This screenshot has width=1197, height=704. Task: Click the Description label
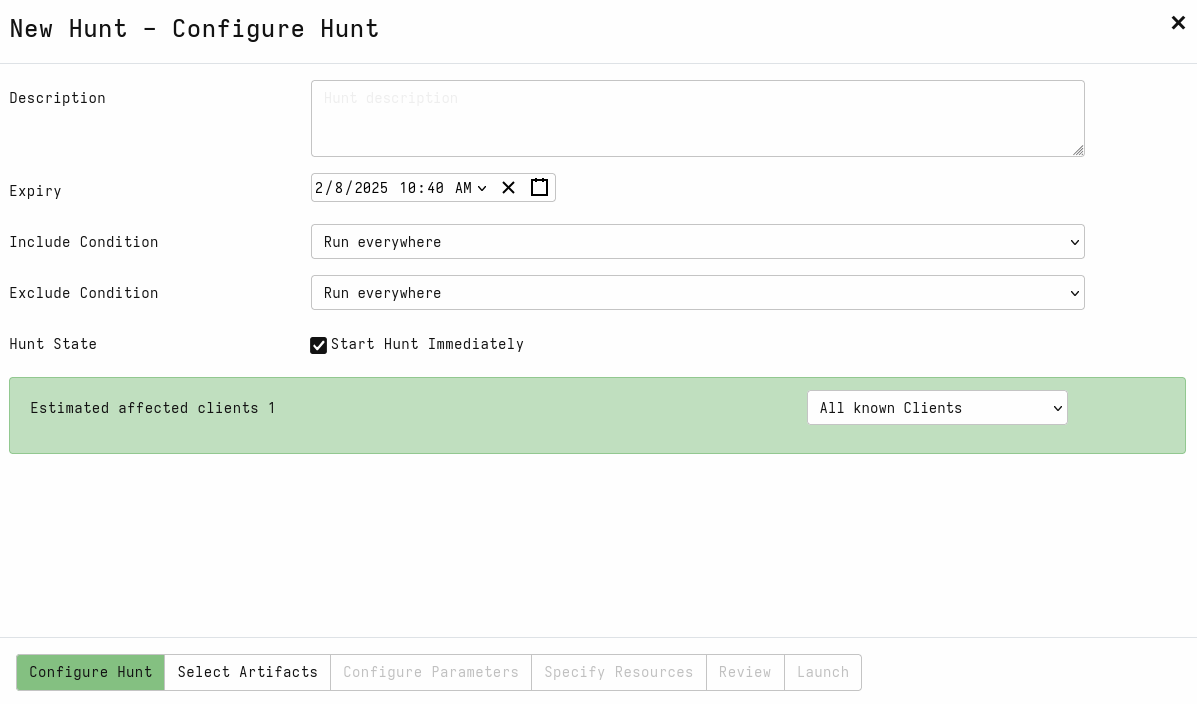pyautogui.click(x=57, y=98)
